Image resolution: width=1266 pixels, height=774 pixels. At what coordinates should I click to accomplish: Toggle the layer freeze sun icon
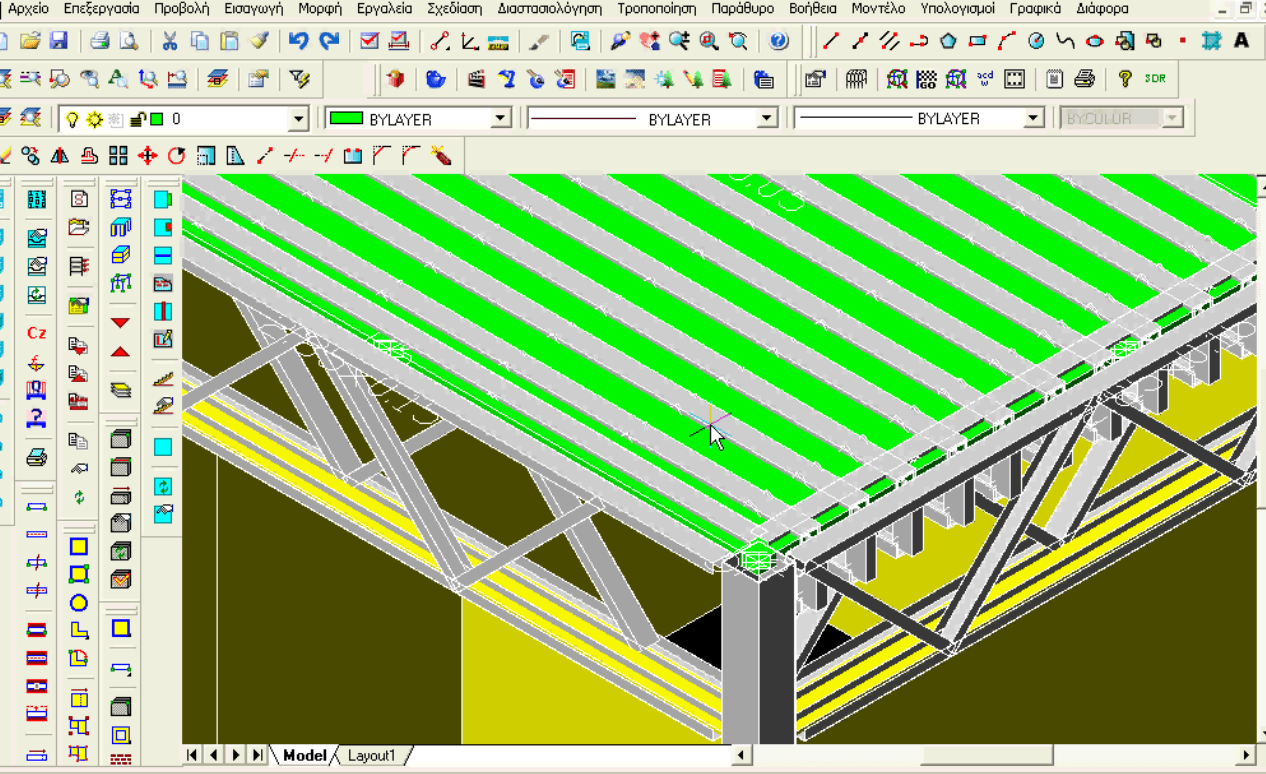[94, 119]
